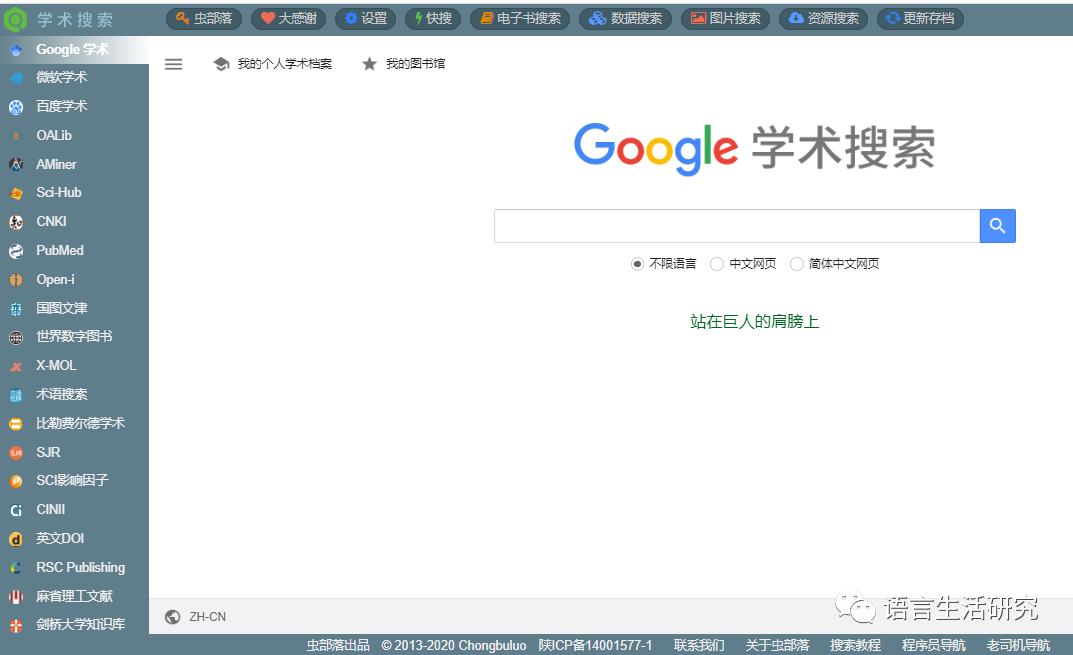Click 老司机导航 footer link
Image resolution: width=1073 pixels, height=655 pixels.
[x=1018, y=645]
